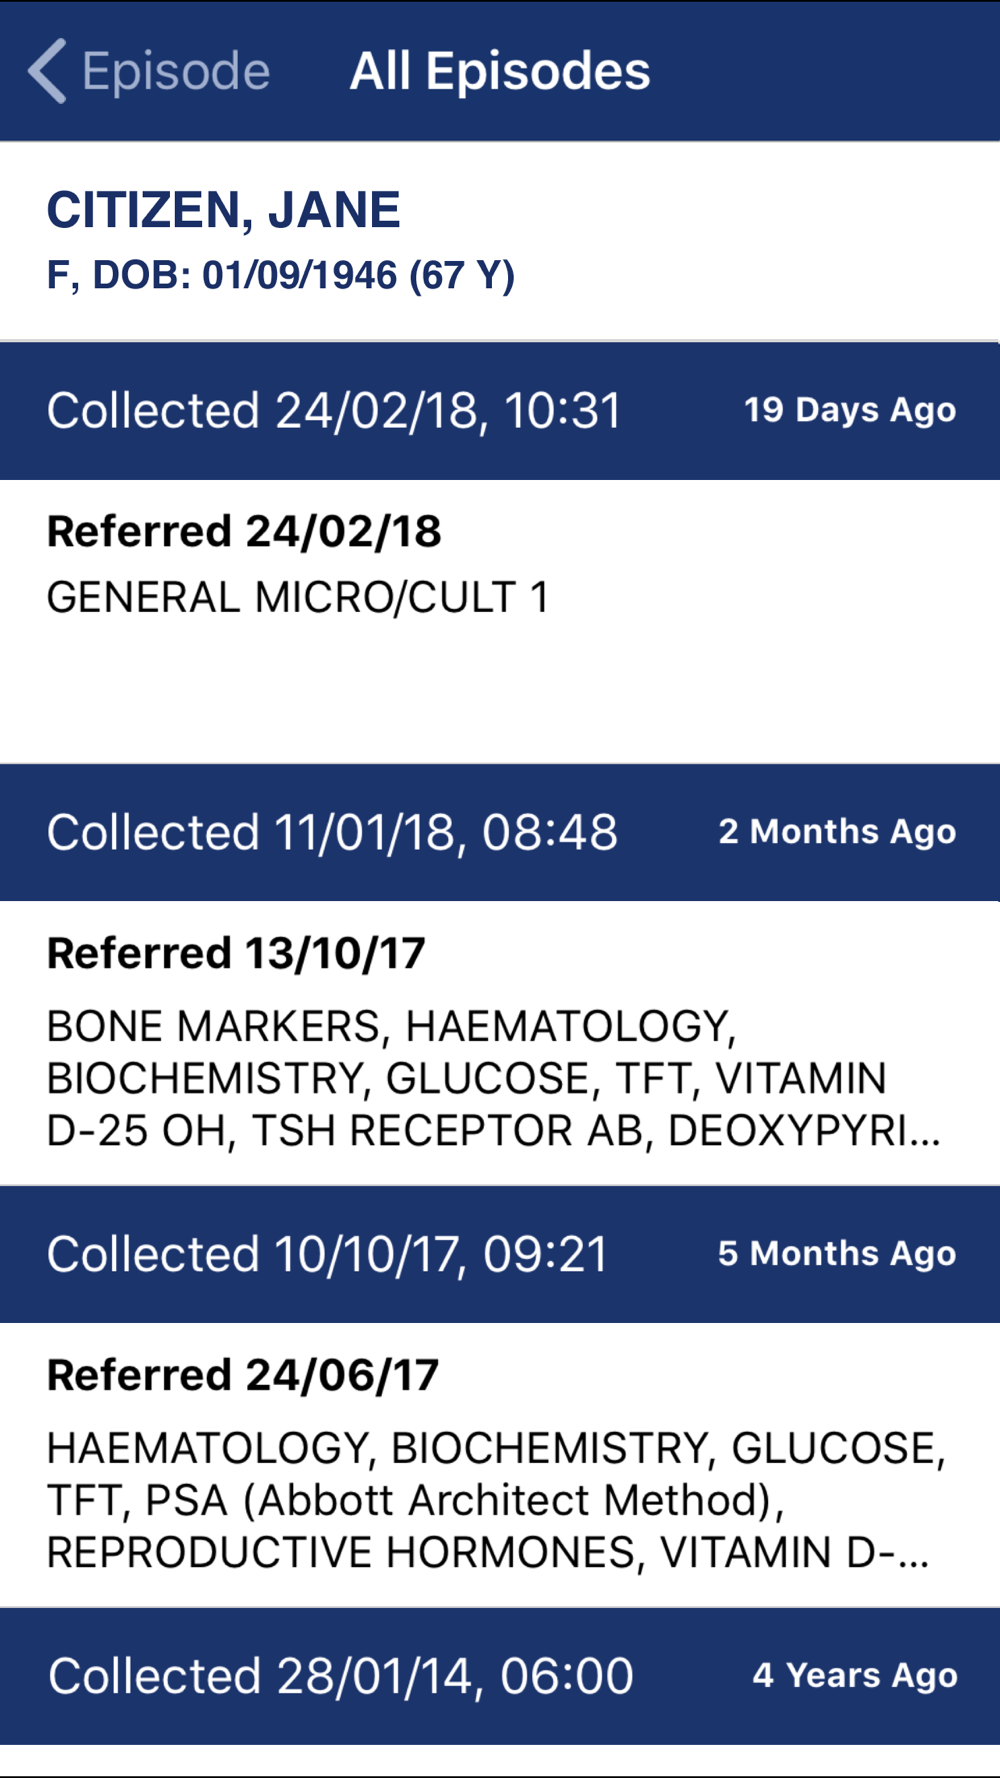Tap the 4 Years Ago label
This screenshot has width=1000, height=1778.
pyautogui.click(x=854, y=1676)
